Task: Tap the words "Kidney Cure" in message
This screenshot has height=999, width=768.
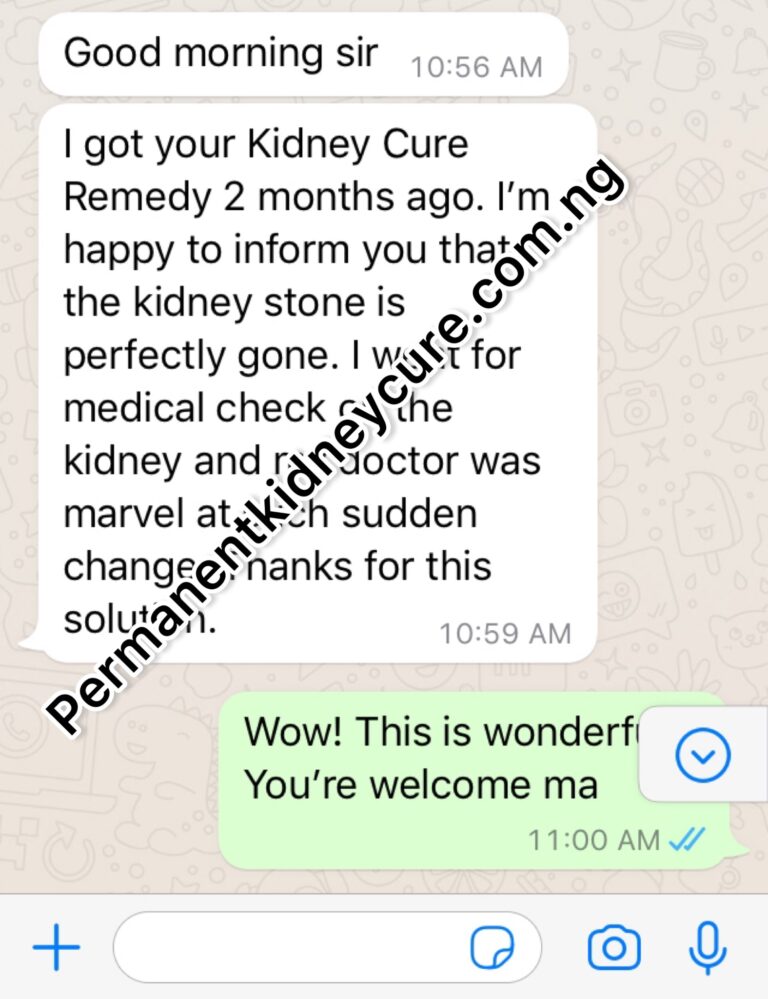Action: (358, 144)
